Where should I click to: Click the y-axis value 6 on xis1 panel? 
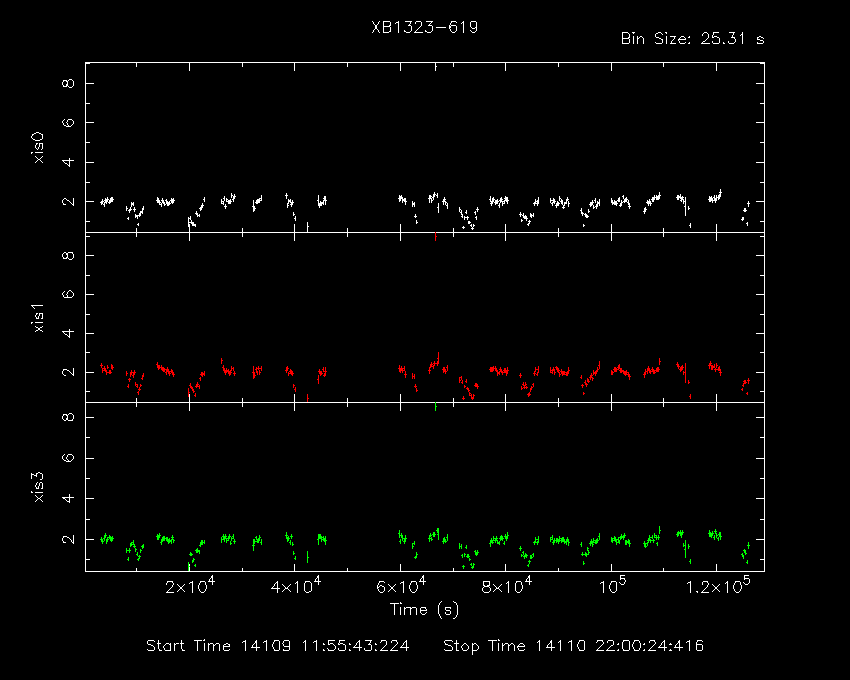(68, 294)
